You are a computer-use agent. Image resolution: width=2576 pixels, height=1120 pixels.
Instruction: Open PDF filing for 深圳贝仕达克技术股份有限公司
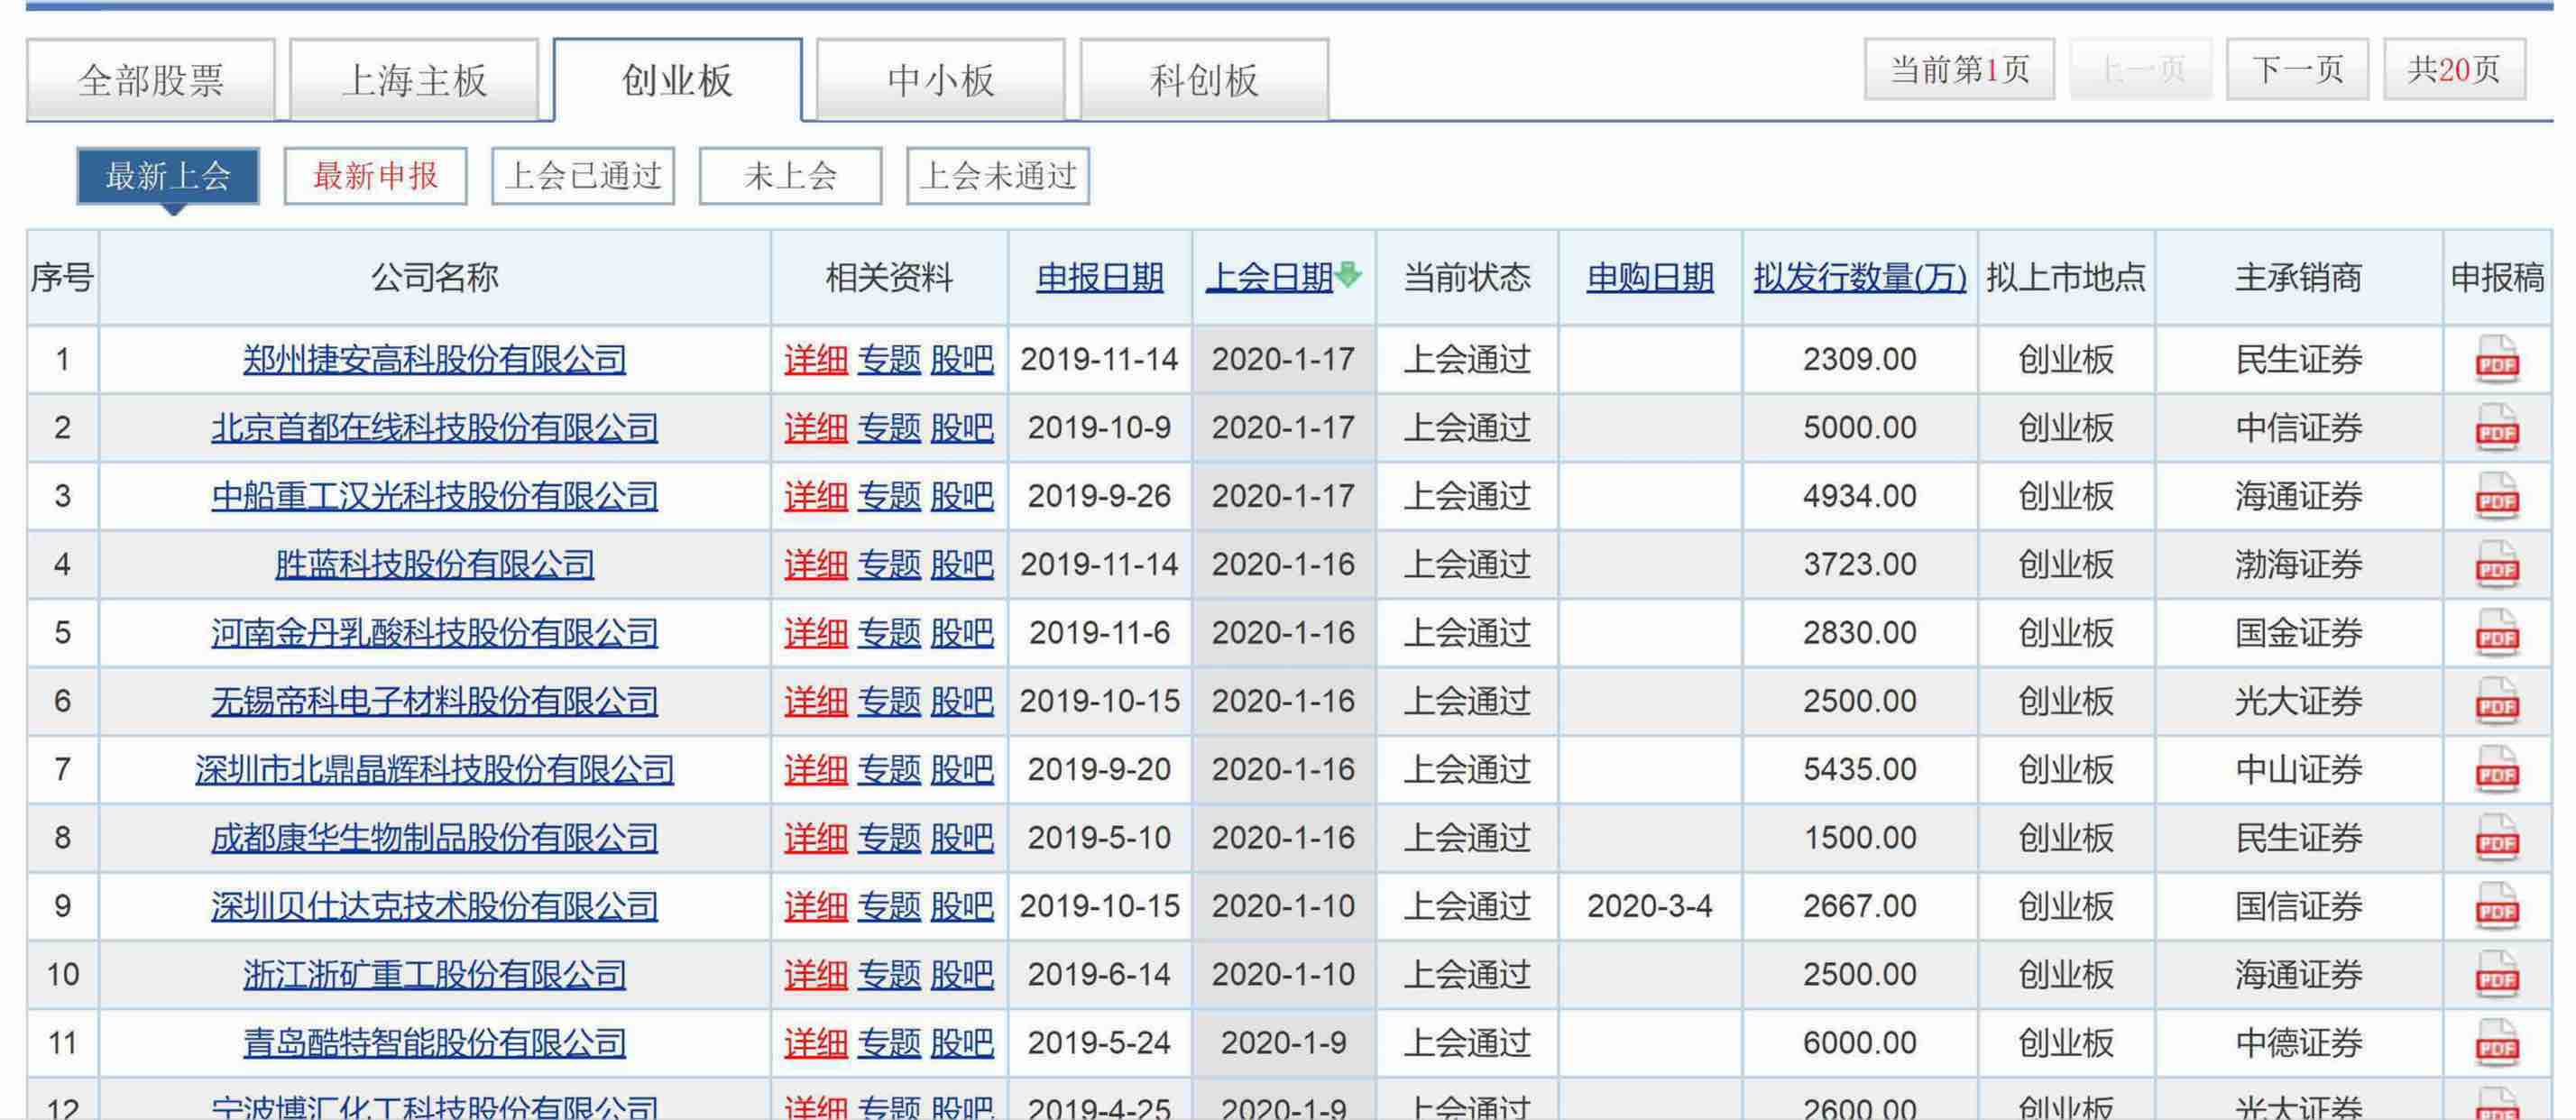tap(2496, 907)
